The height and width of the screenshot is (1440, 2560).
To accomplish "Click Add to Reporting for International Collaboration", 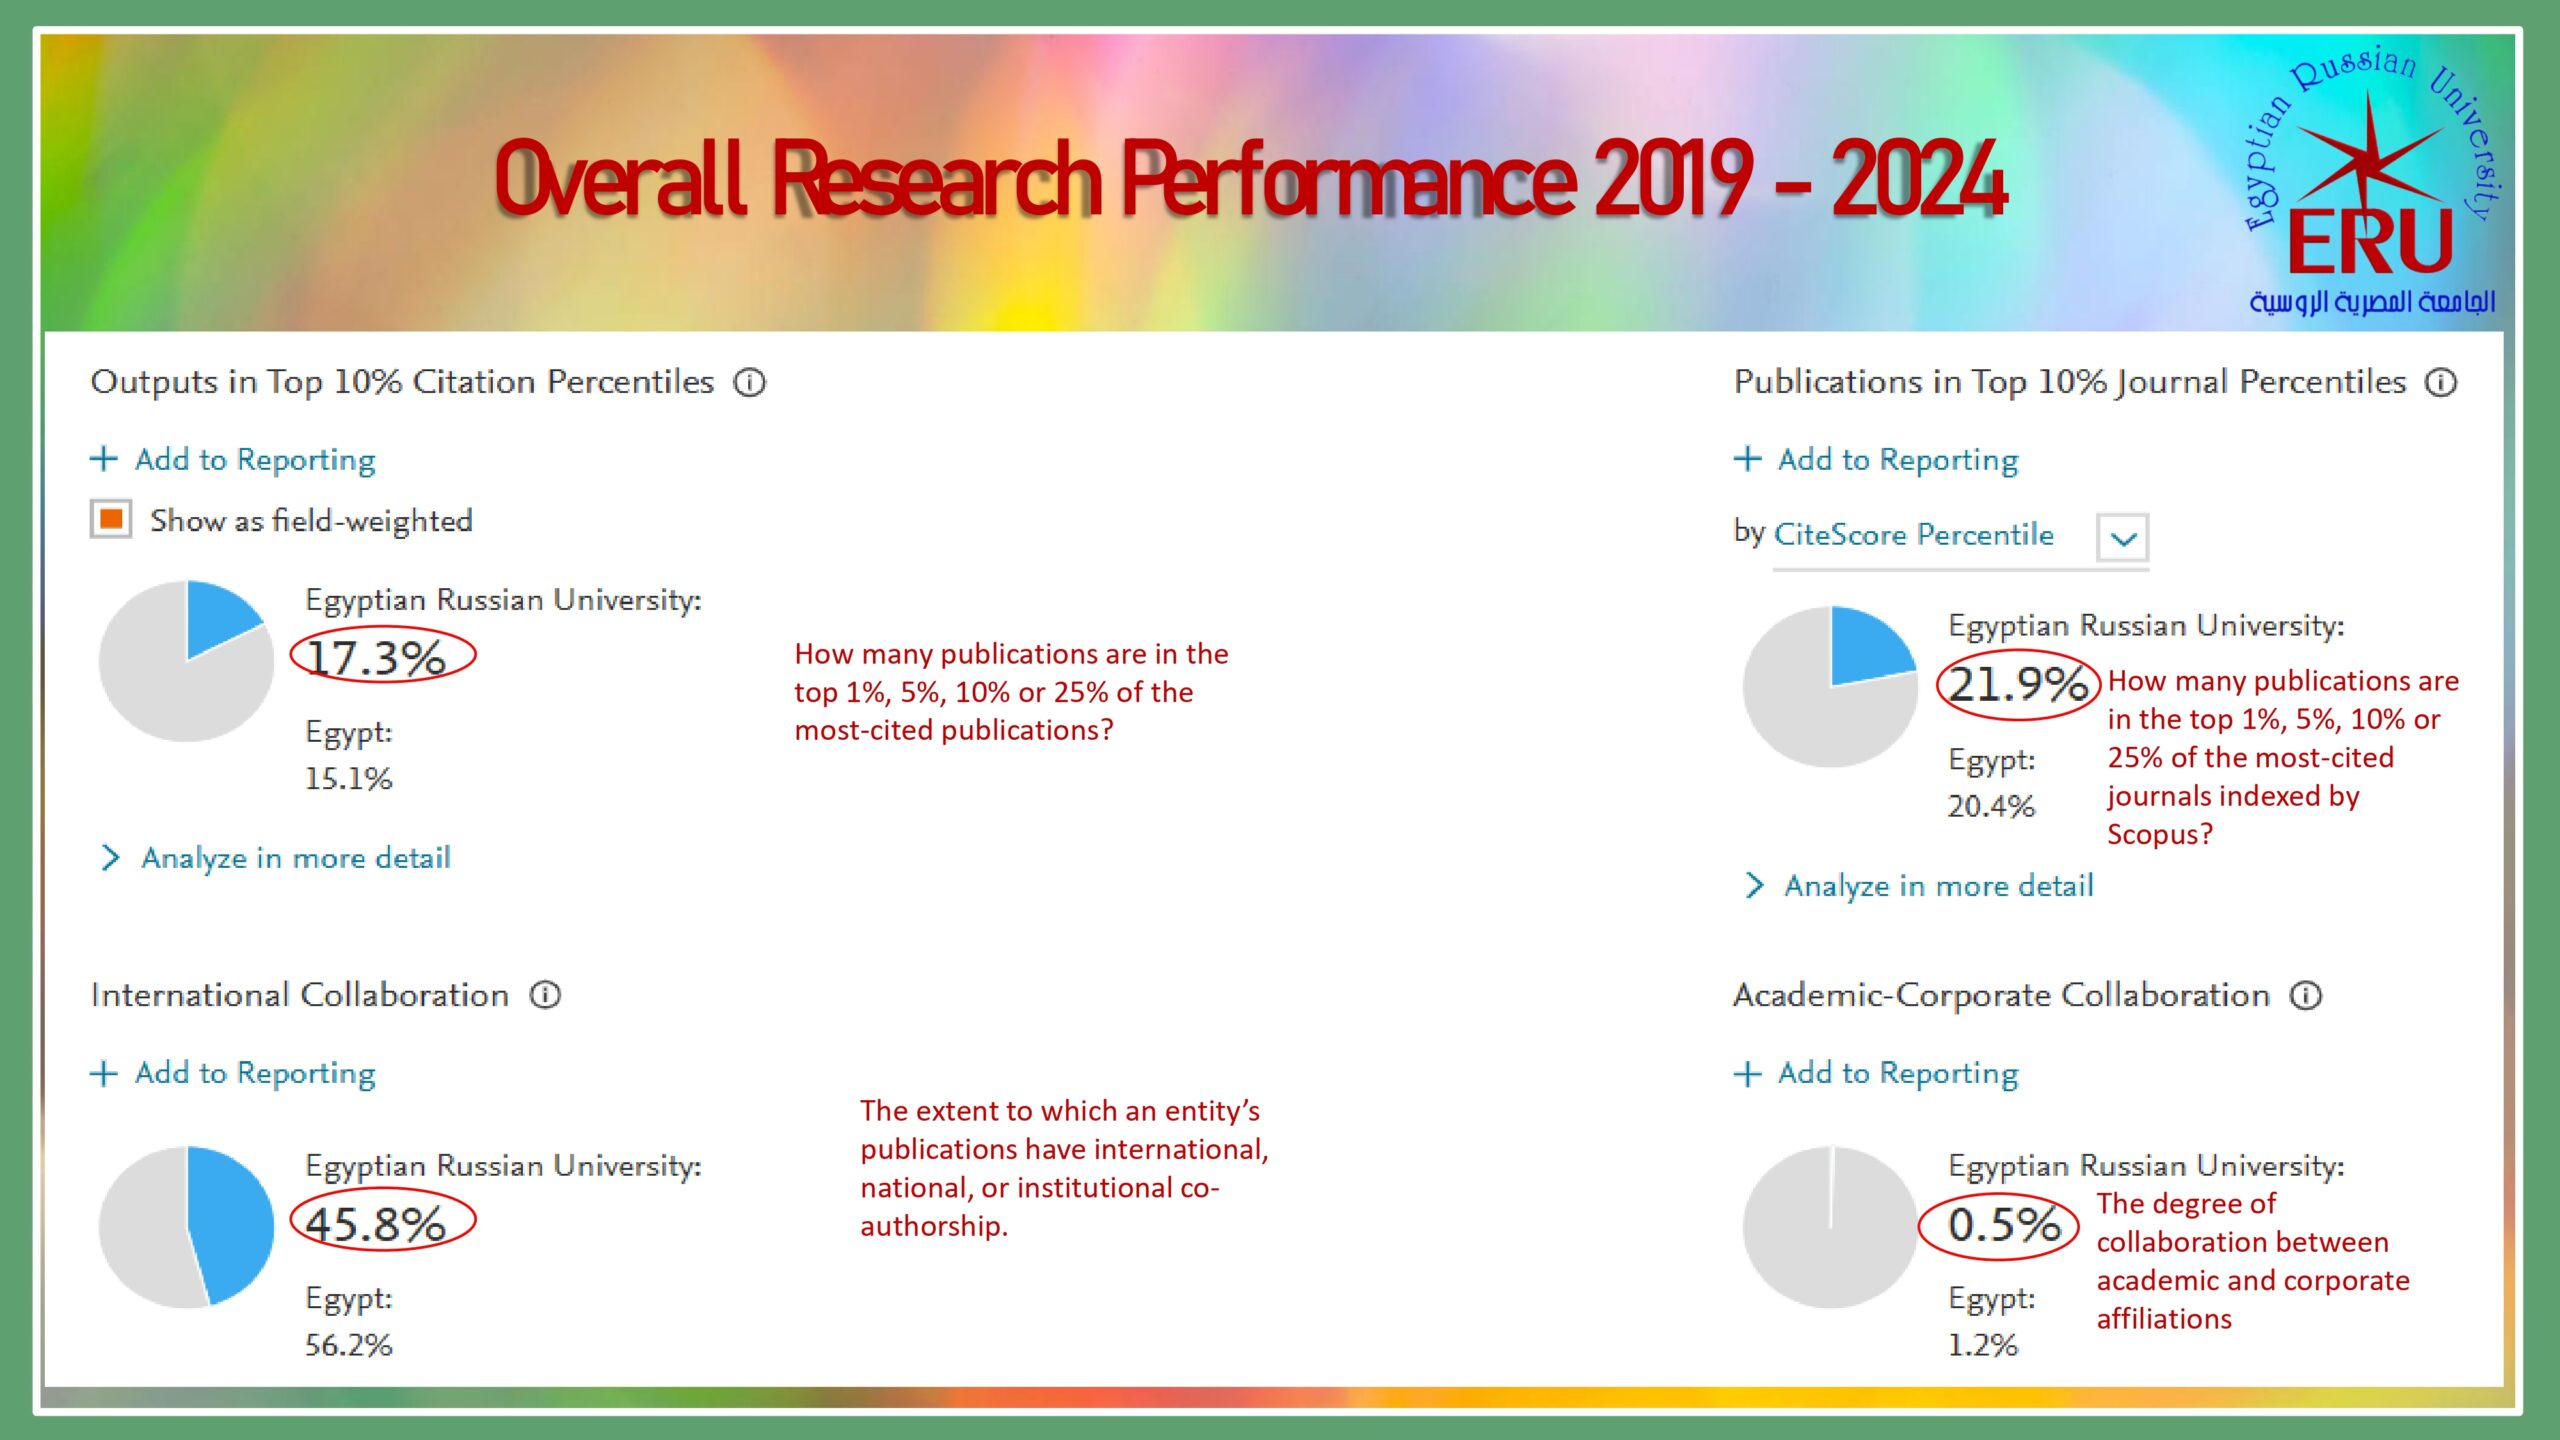I will [x=255, y=1073].
